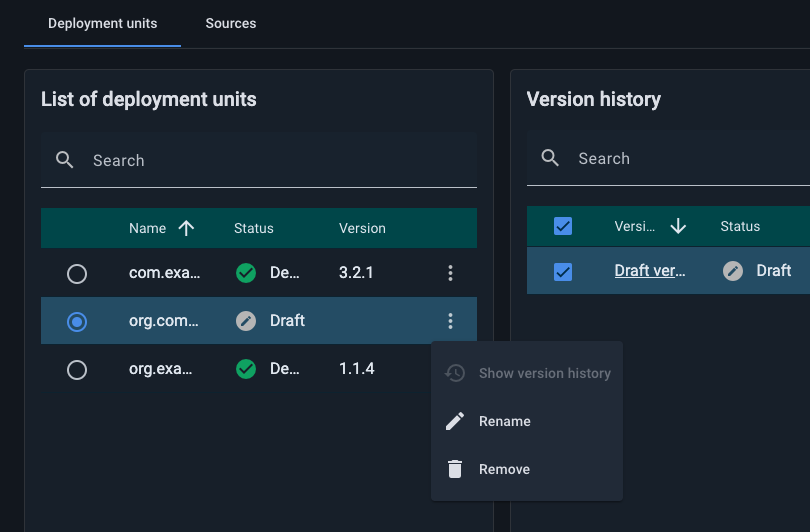Image resolution: width=810 pixels, height=532 pixels.
Task: Click the Version column header in deployment units
Action: [x=362, y=228]
